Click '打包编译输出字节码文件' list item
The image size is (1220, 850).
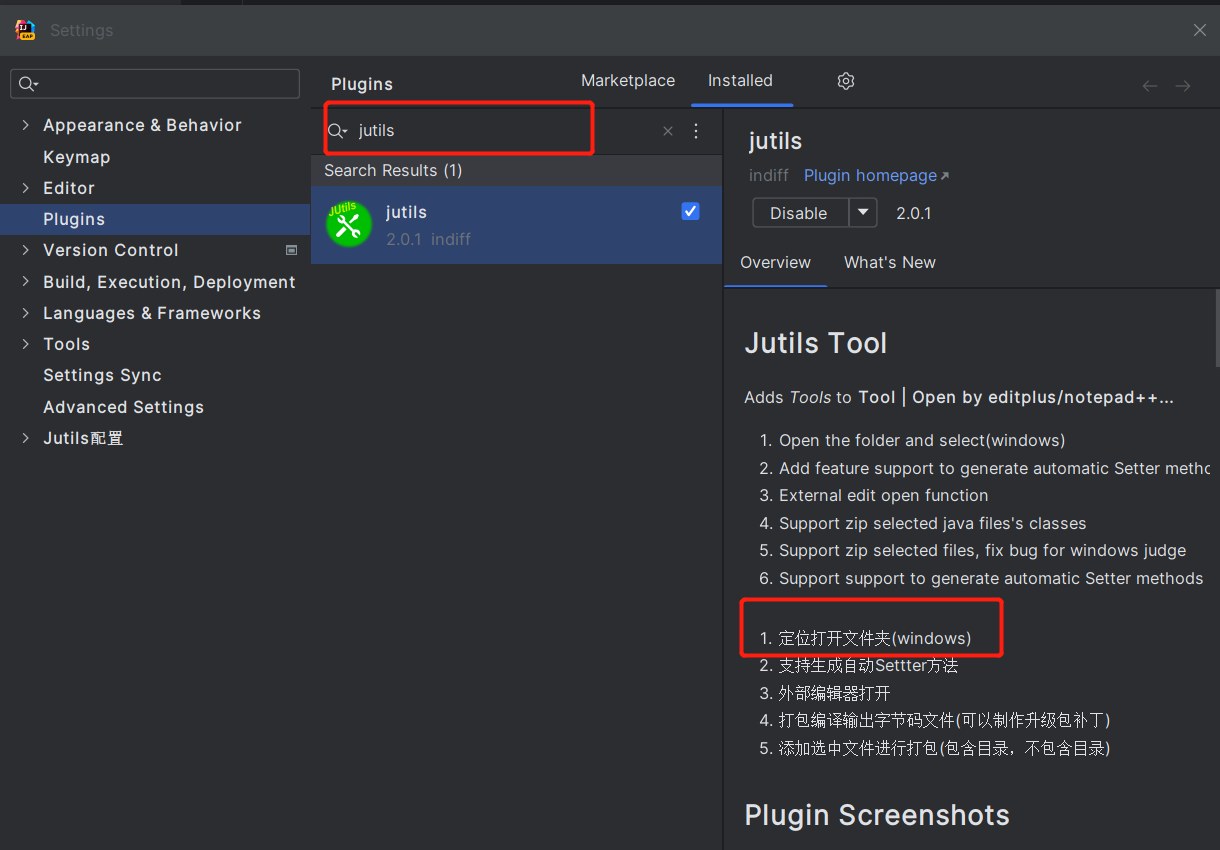945,721
